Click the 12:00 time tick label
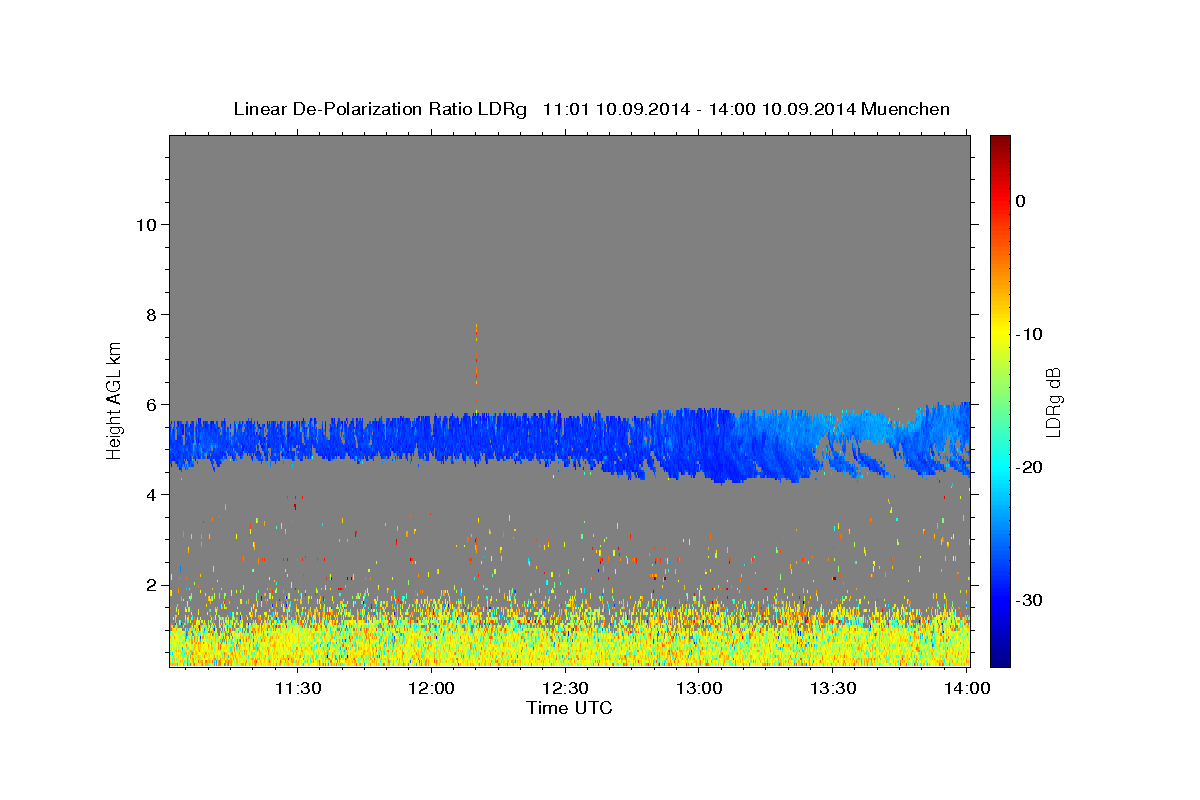 432,688
